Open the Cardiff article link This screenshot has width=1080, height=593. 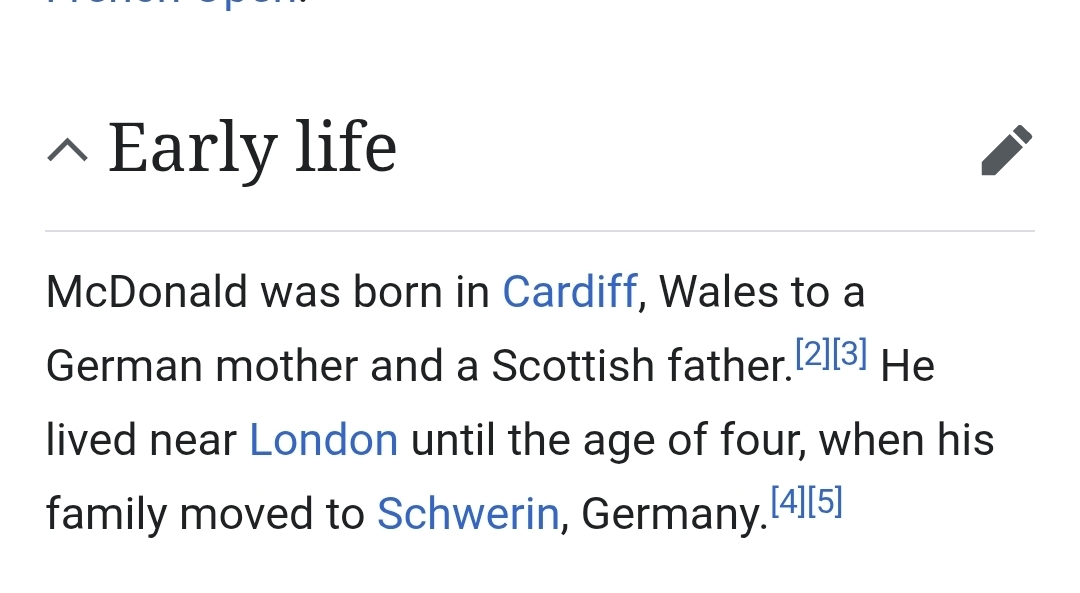[570, 291]
